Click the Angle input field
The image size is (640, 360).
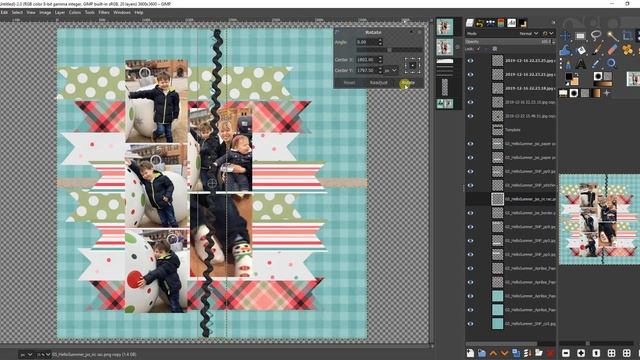tap(367, 42)
